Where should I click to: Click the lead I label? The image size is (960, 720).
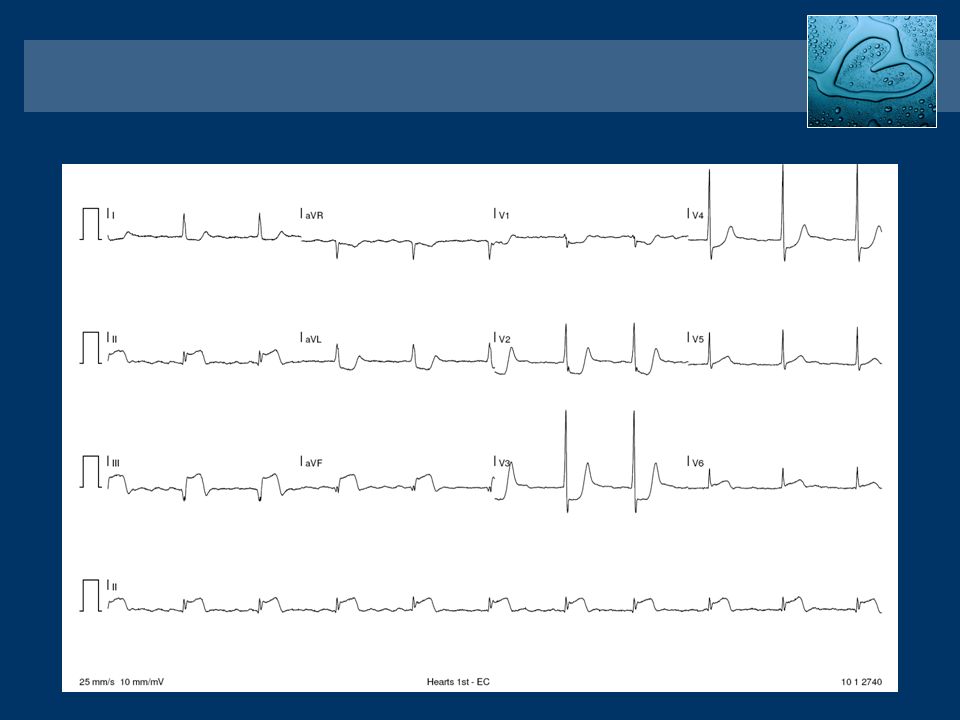coord(113,216)
